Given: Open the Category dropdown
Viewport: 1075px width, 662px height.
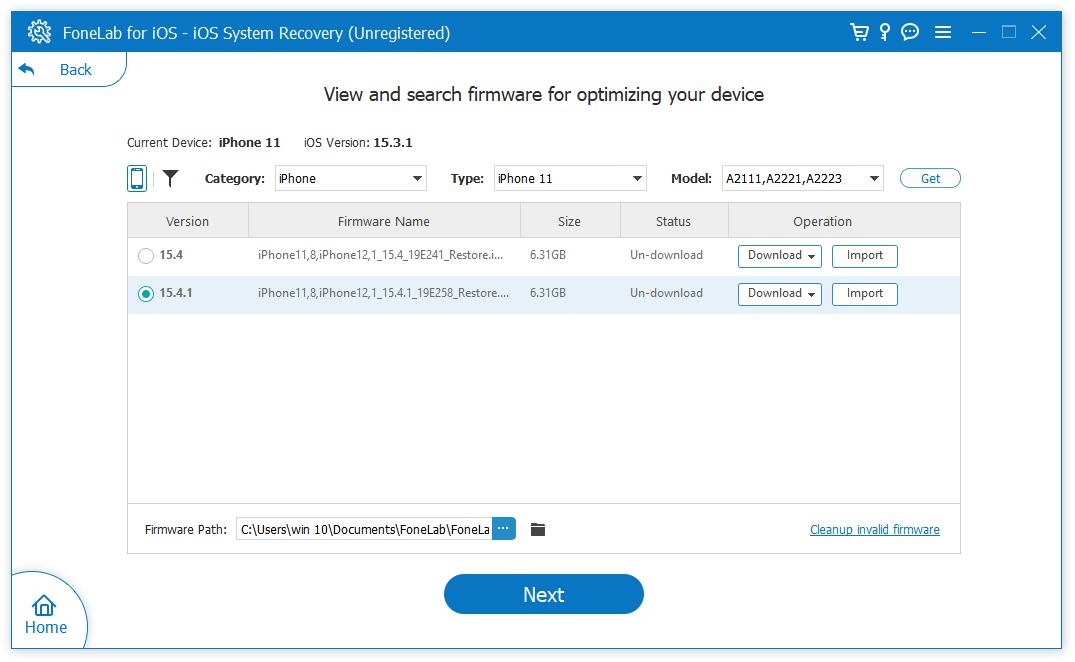Looking at the screenshot, I should pos(350,178).
